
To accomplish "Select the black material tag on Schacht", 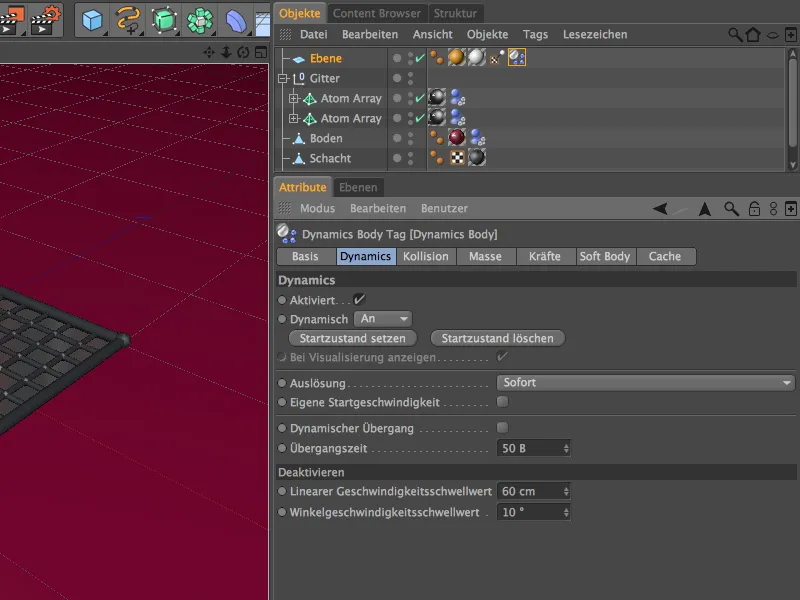I will 477,157.
